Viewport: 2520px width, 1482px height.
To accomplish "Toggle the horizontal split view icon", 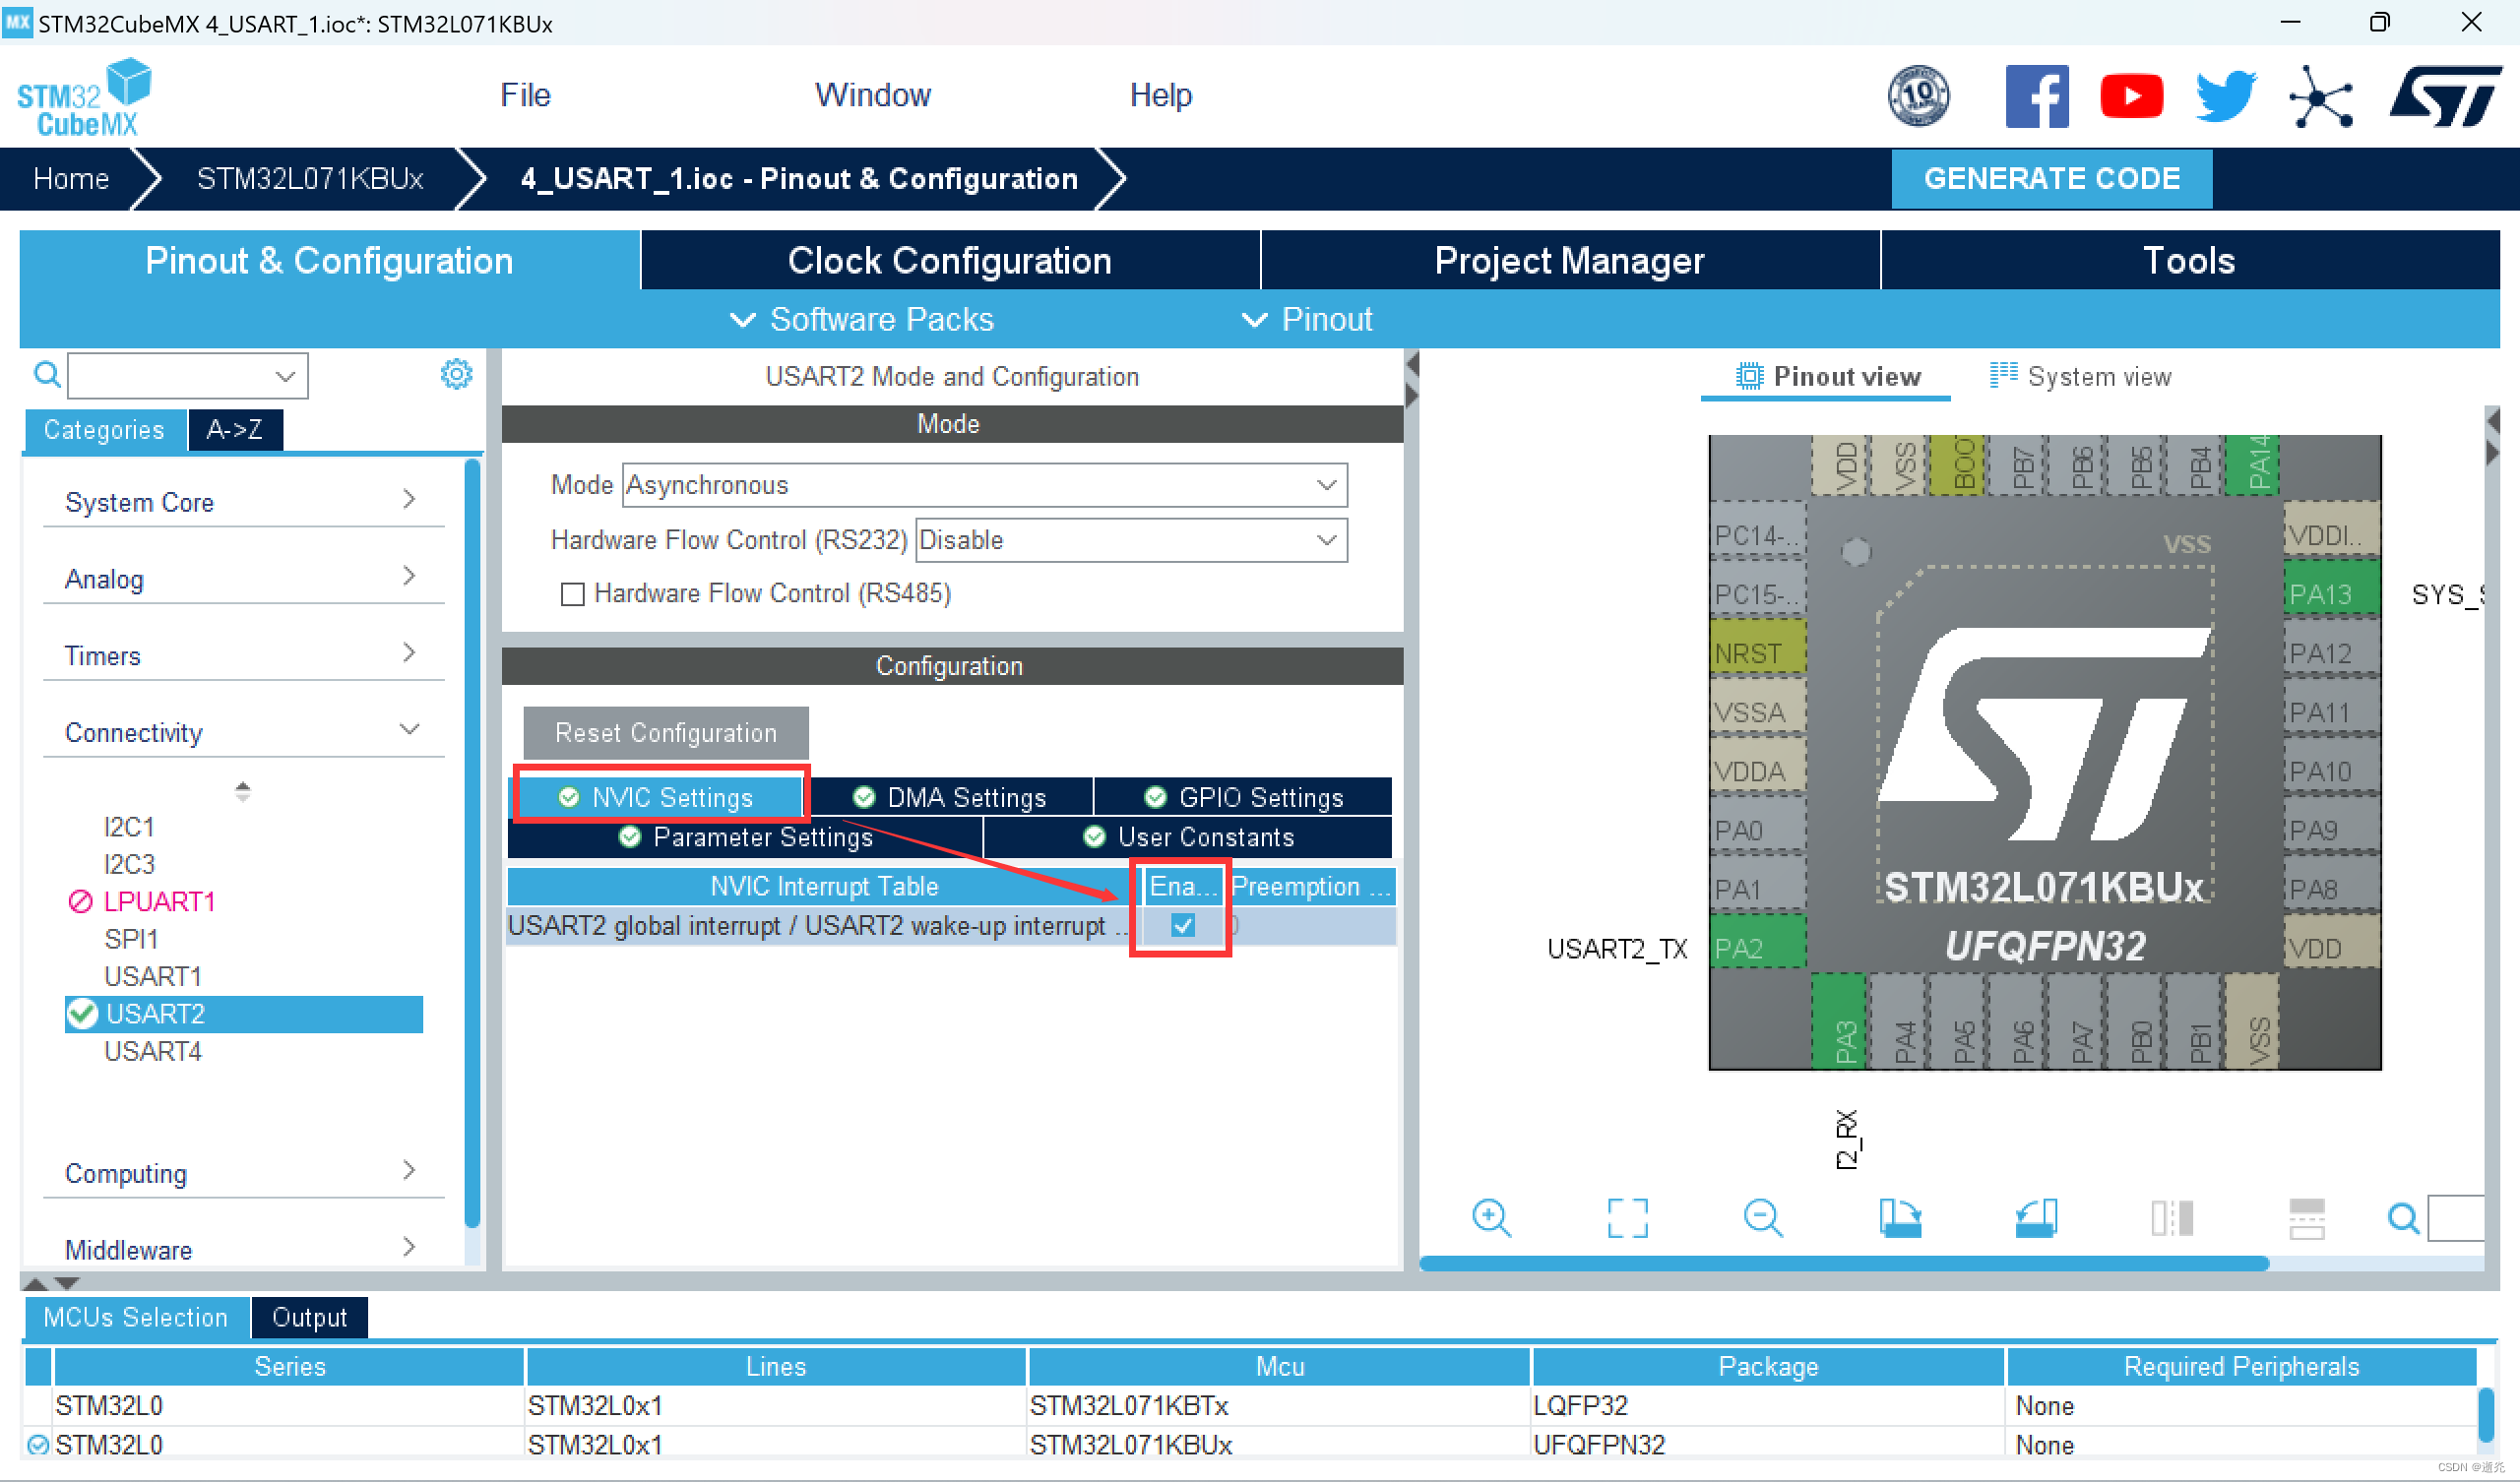I will 2306,1217.
